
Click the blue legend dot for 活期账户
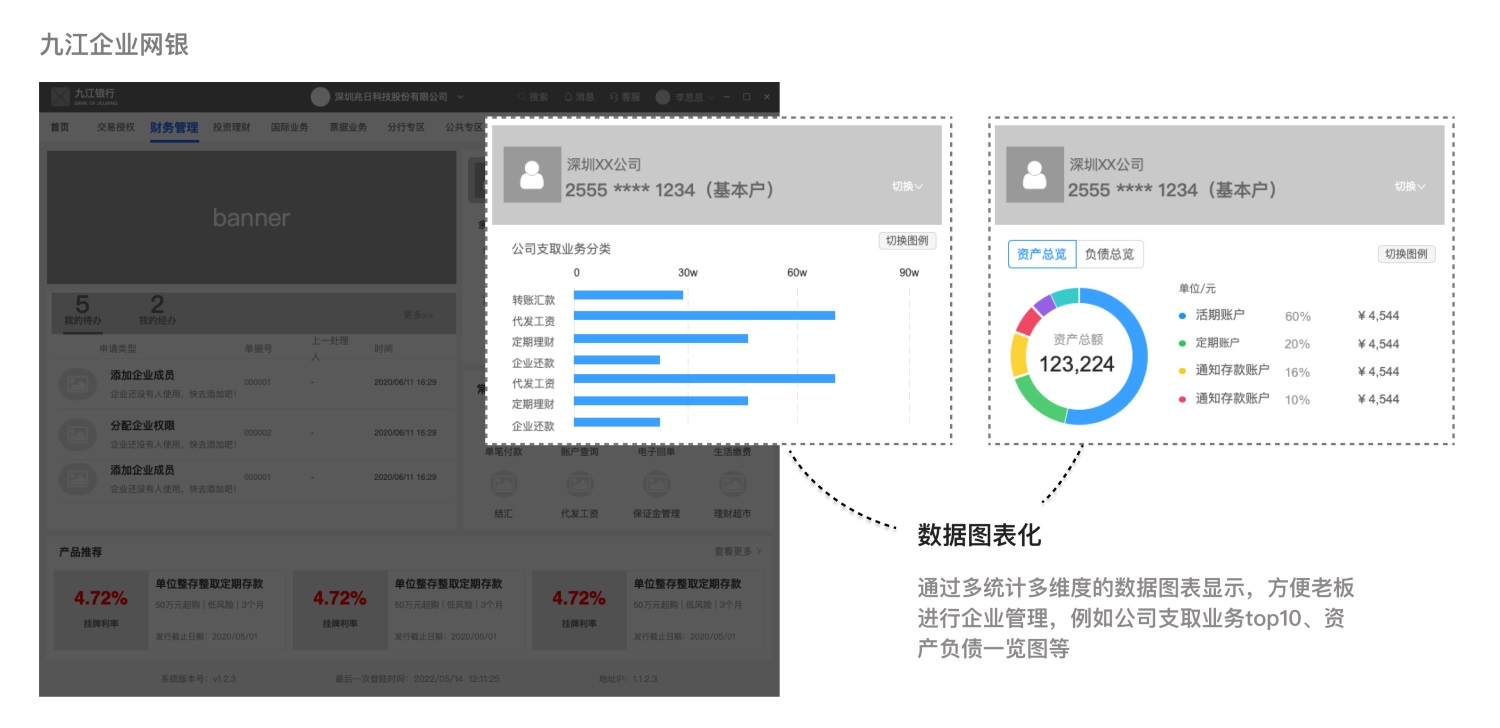click(1183, 315)
